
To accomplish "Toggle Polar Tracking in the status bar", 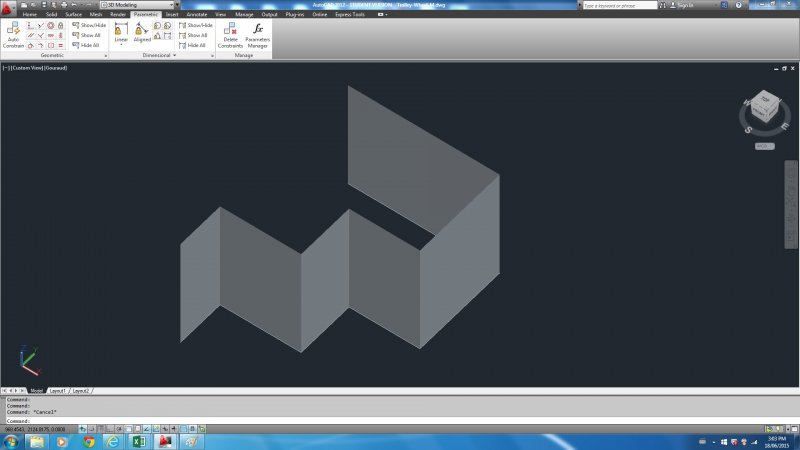I will tap(119, 429).
